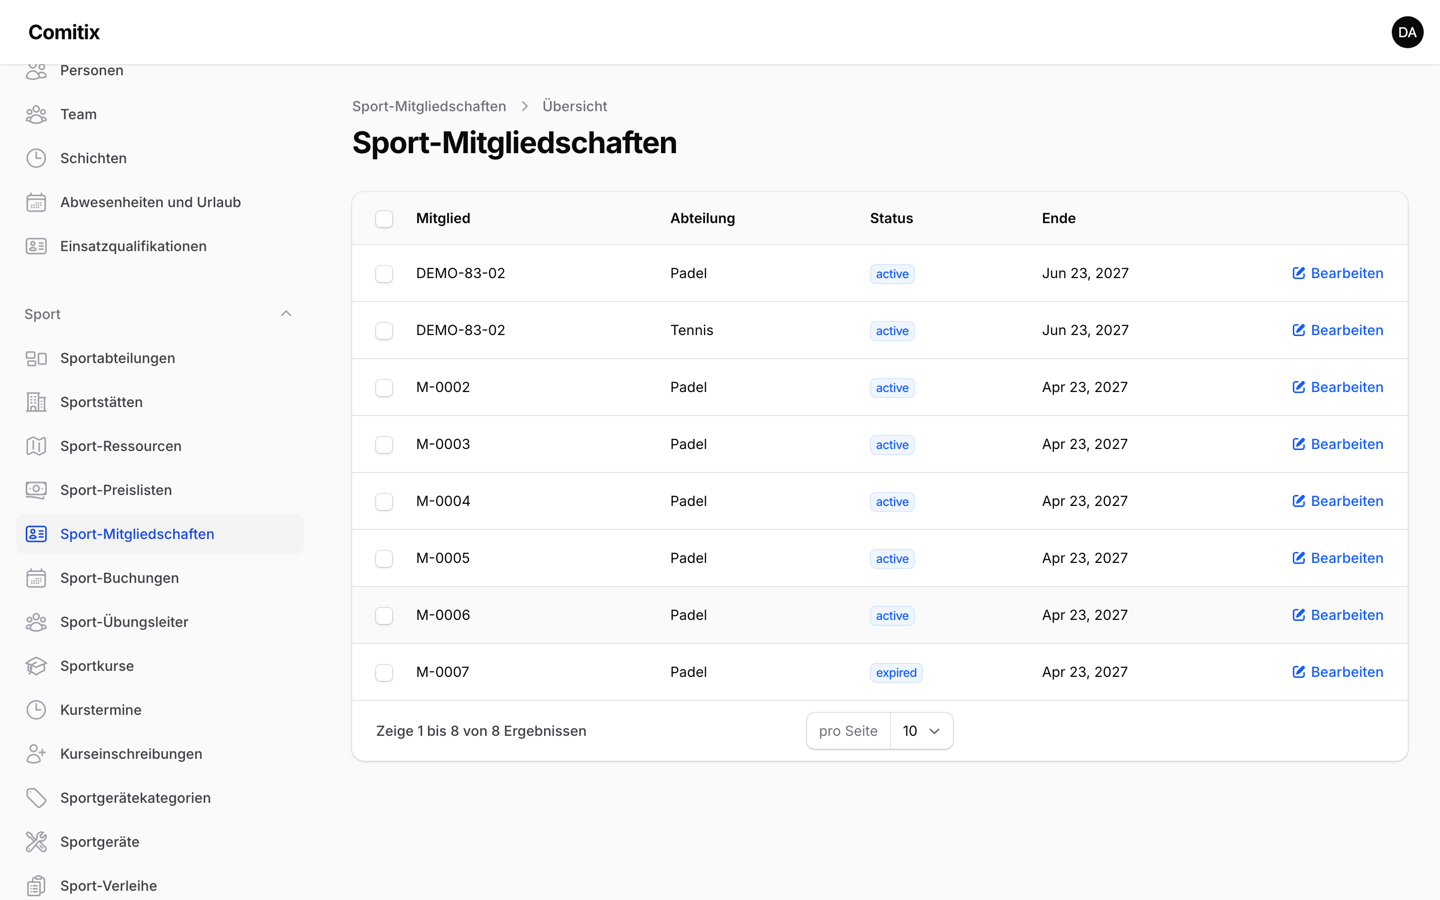
Task: Open Sportkurse menu item
Action: [160, 666]
